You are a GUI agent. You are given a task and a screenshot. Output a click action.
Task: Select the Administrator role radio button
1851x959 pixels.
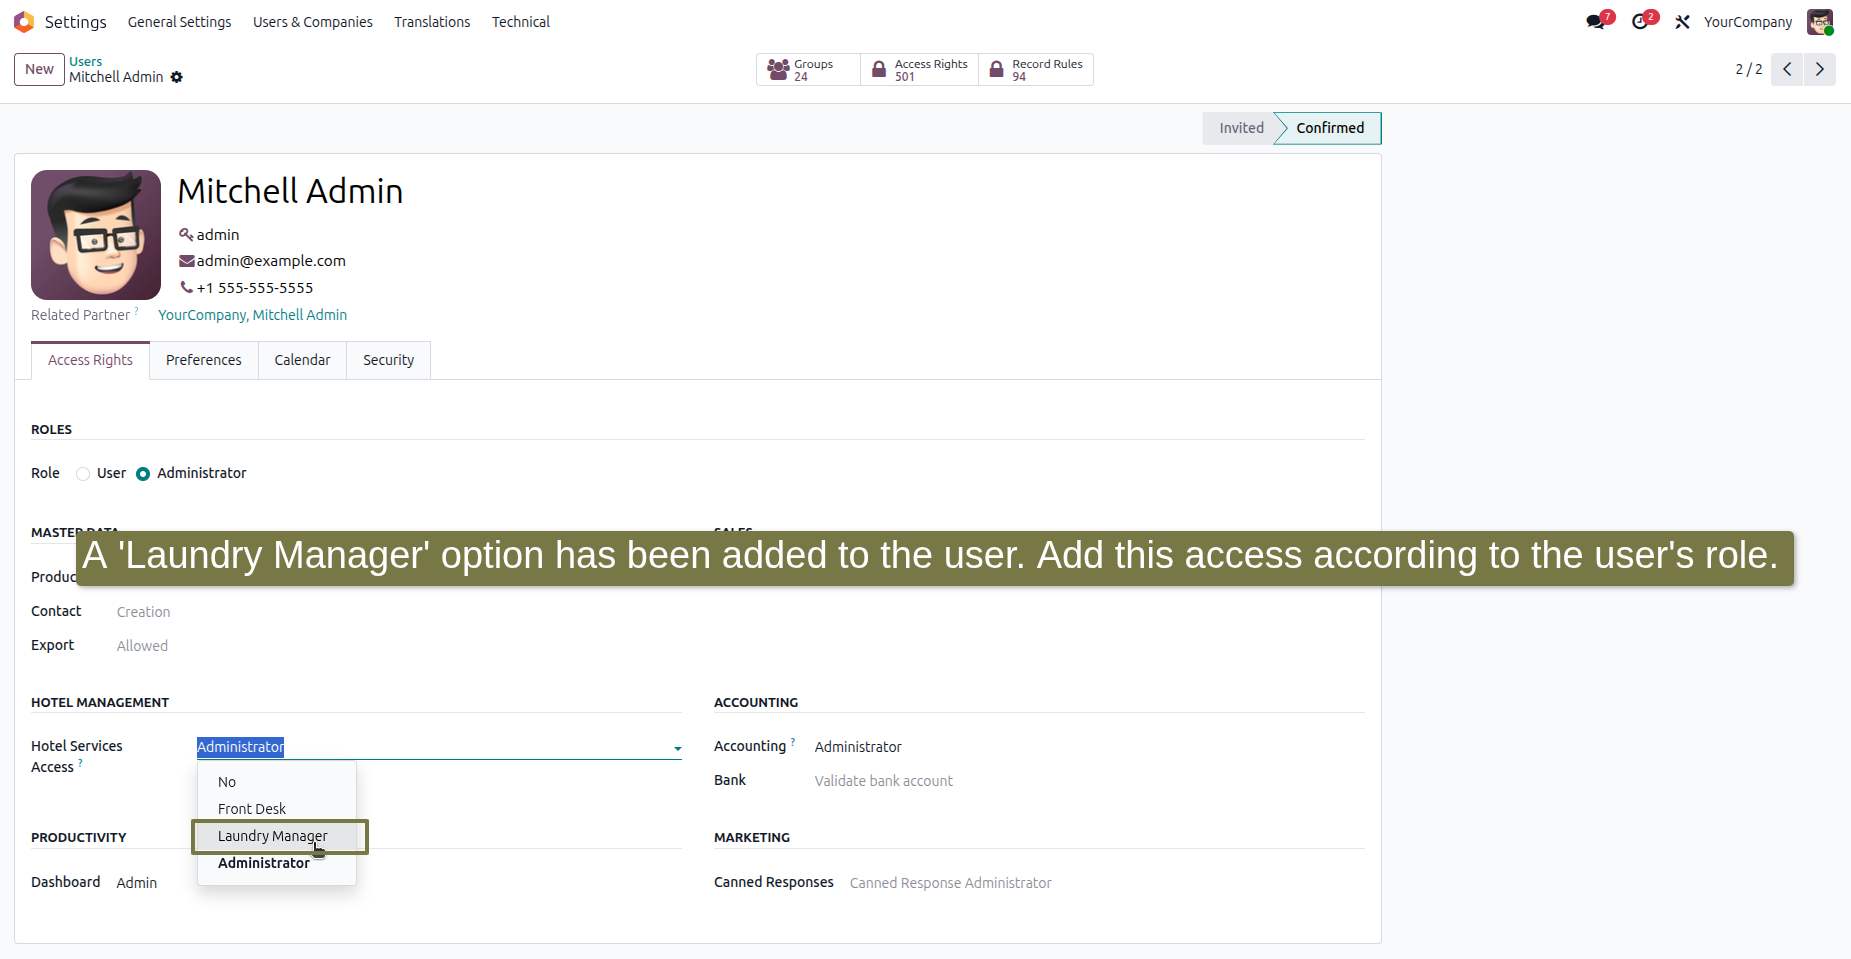click(x=143, y=474)
